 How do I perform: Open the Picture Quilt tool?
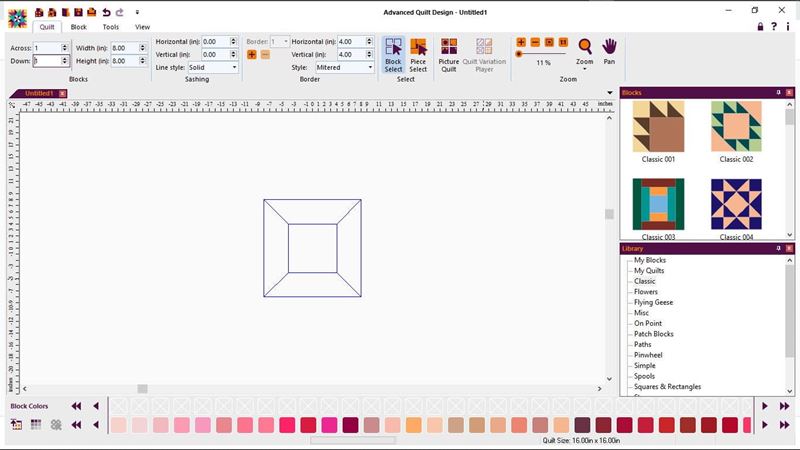point(449,55)
